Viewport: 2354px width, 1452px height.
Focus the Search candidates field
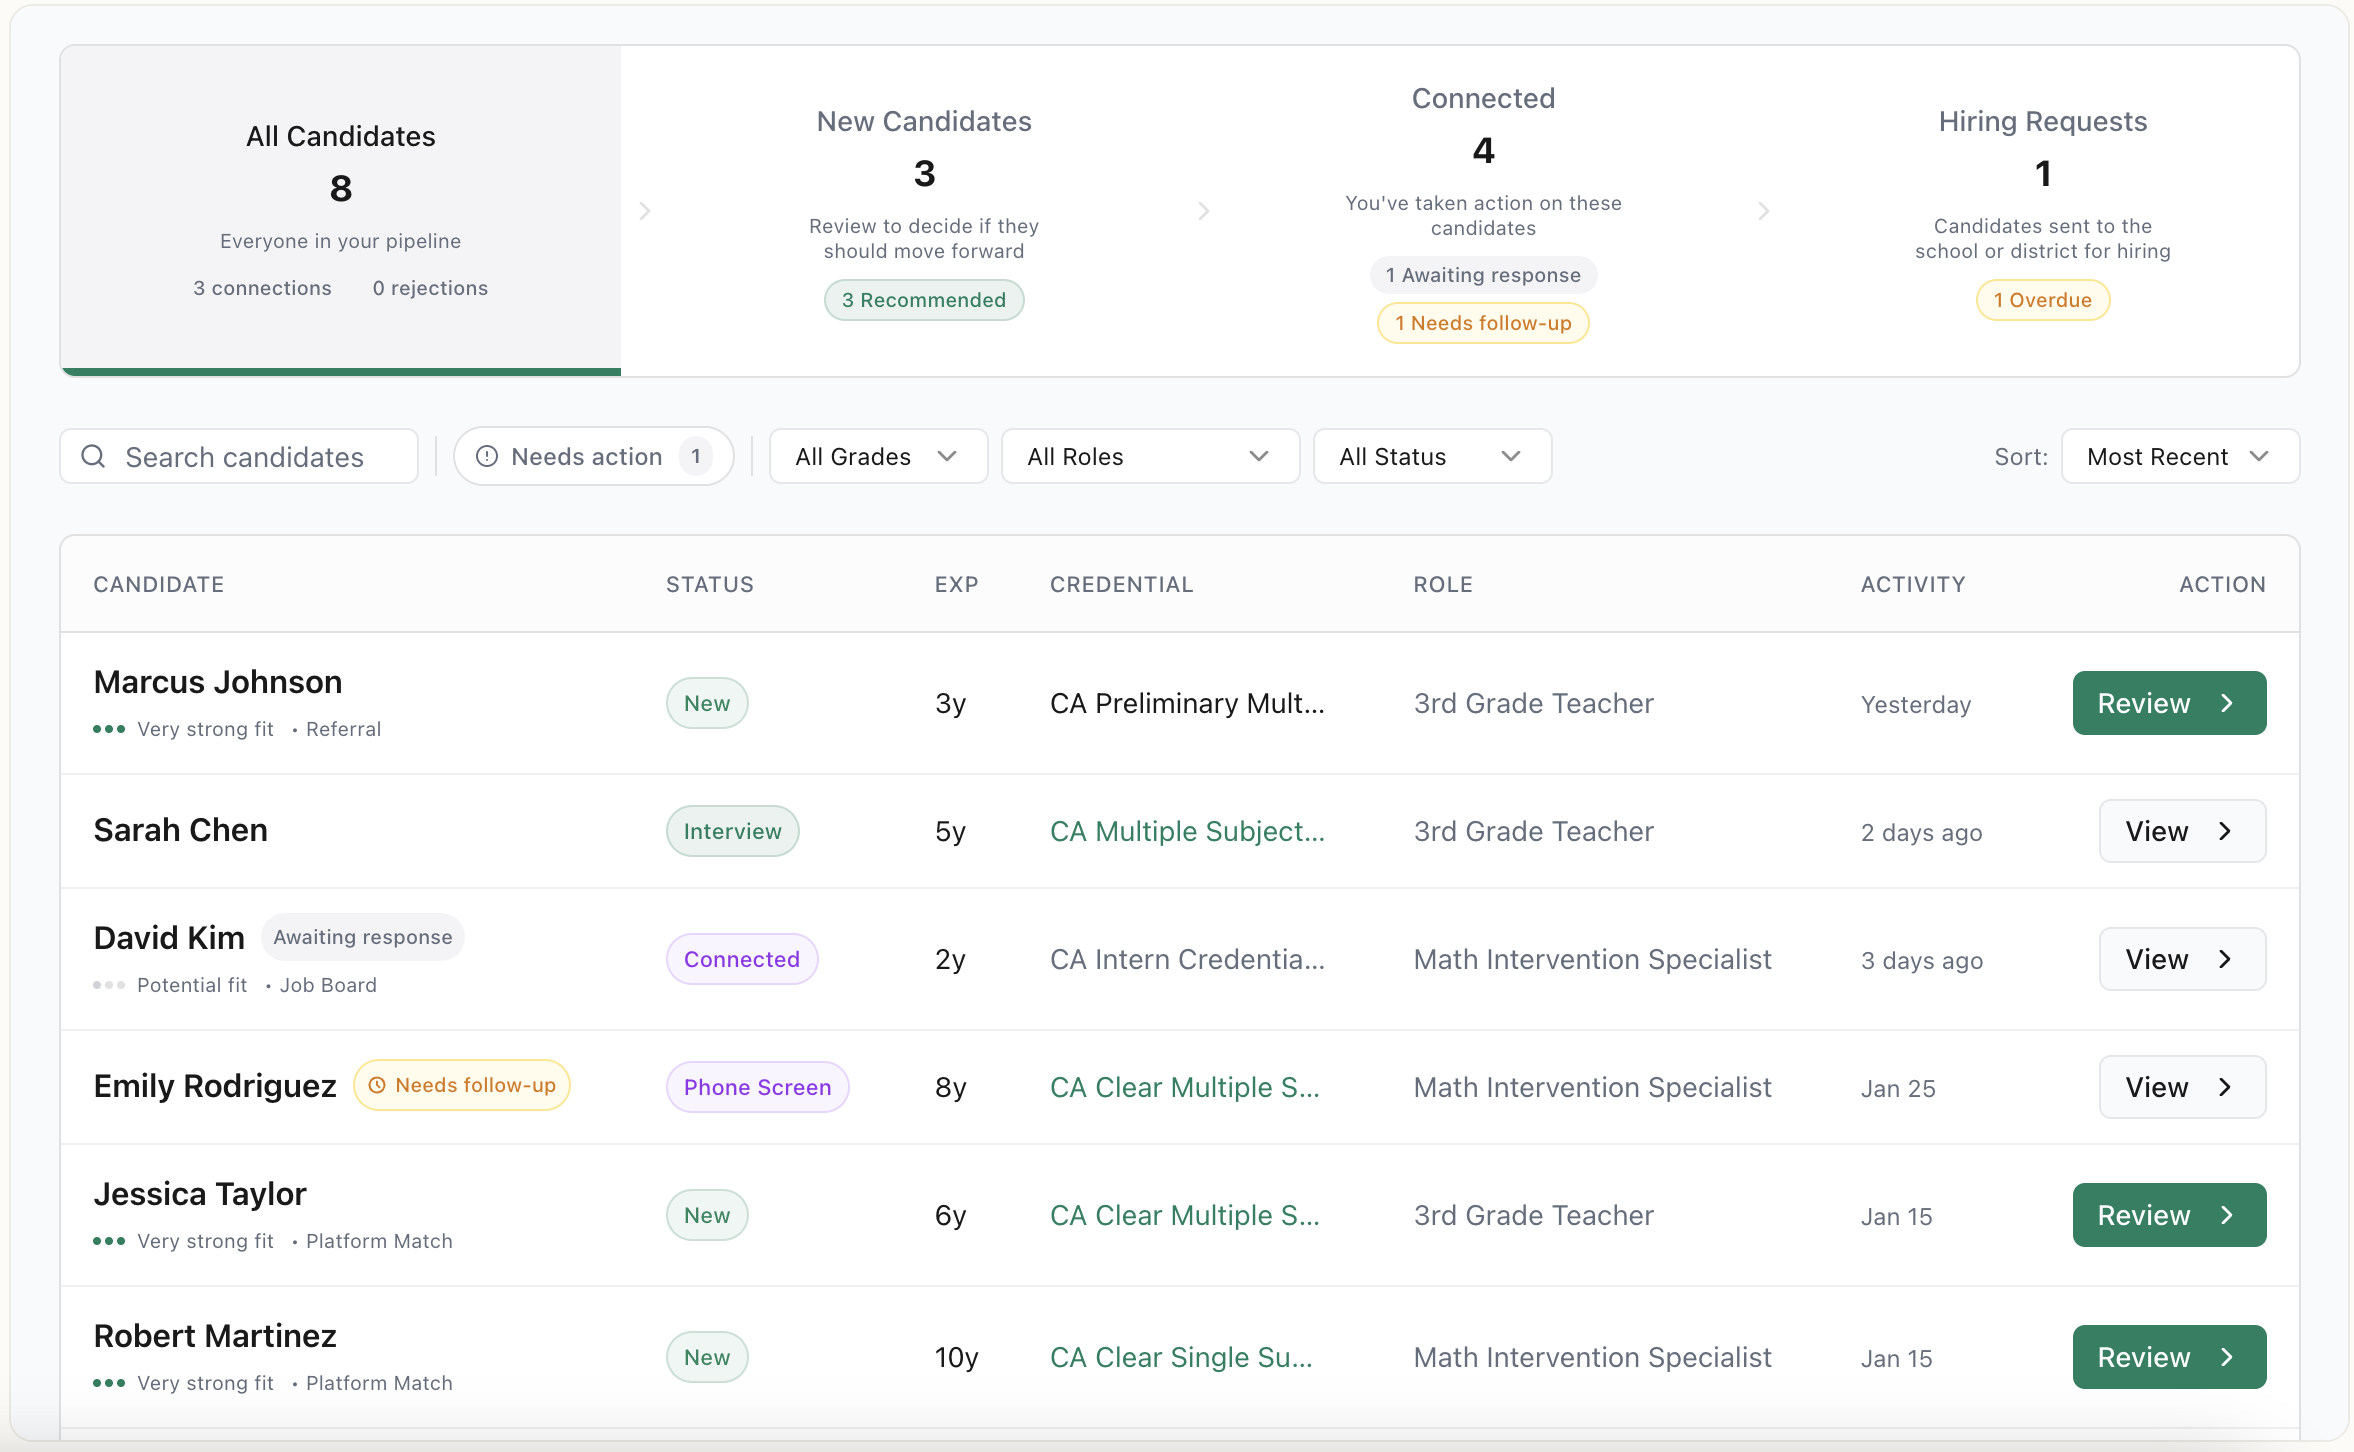pos(245,457)
